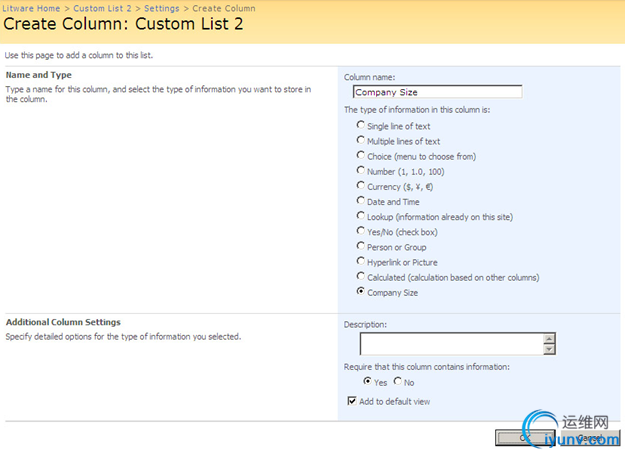Image resolution: width=625 pixels, height=456 pixels.
Task: Choose the Hyperlink or Picture type
Action: coord(361,261)
